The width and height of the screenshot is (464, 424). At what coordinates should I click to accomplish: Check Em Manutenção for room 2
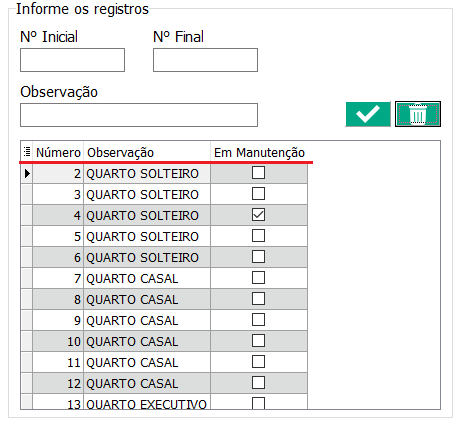pyautogui.click(x=258, y=173)
